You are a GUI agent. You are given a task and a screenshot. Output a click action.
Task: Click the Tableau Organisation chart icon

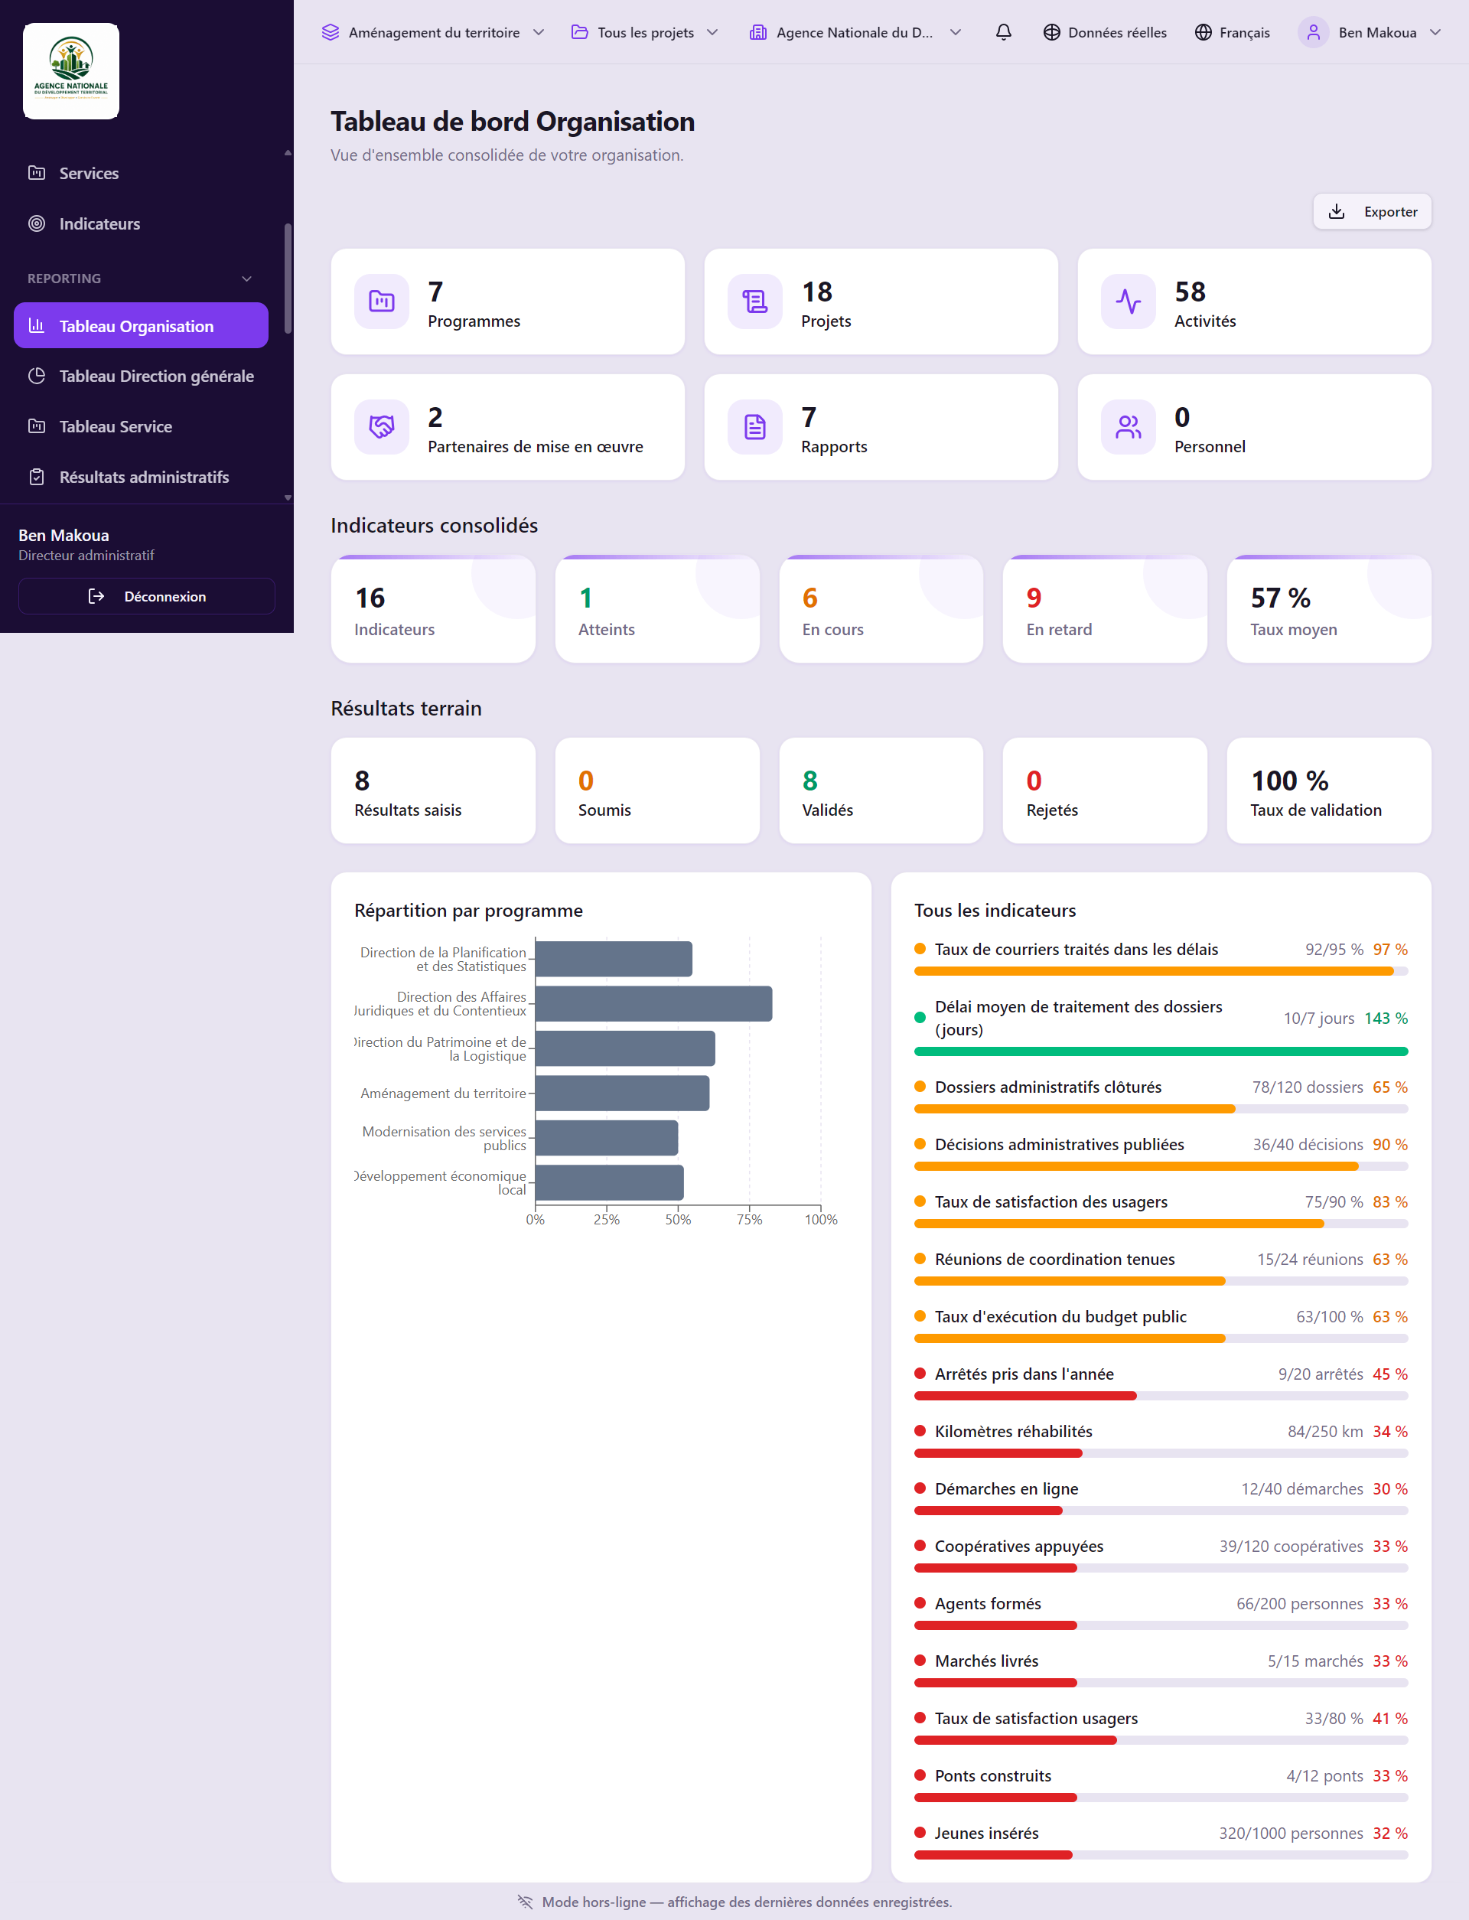pyautogui.click(x=37, y=325)
